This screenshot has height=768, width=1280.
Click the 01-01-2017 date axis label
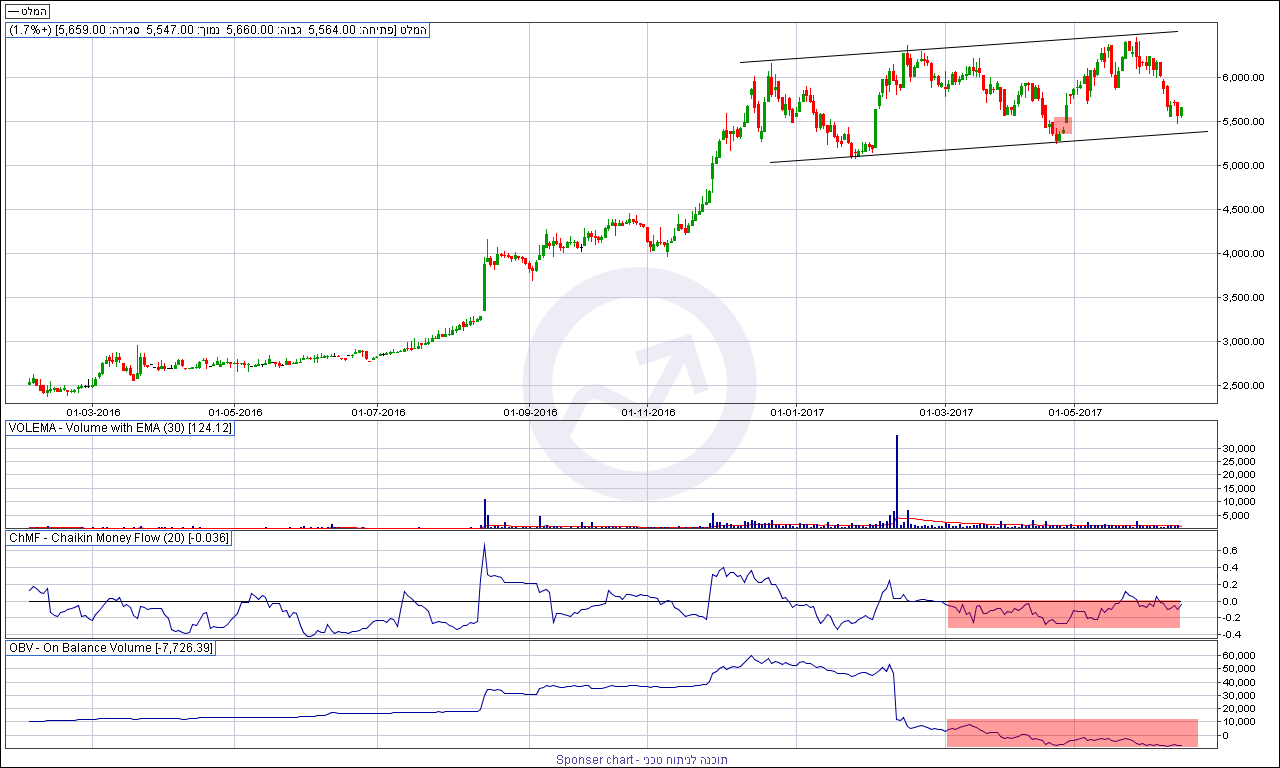click(x=797, y=411)
